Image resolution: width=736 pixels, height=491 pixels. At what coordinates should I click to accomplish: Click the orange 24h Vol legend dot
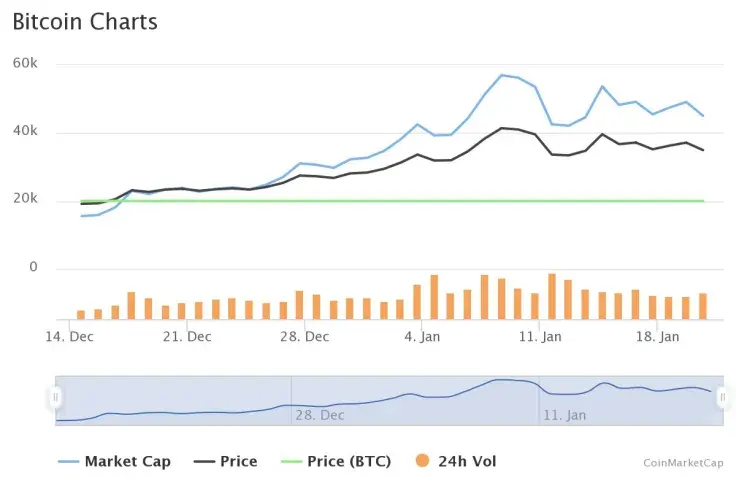421,461
